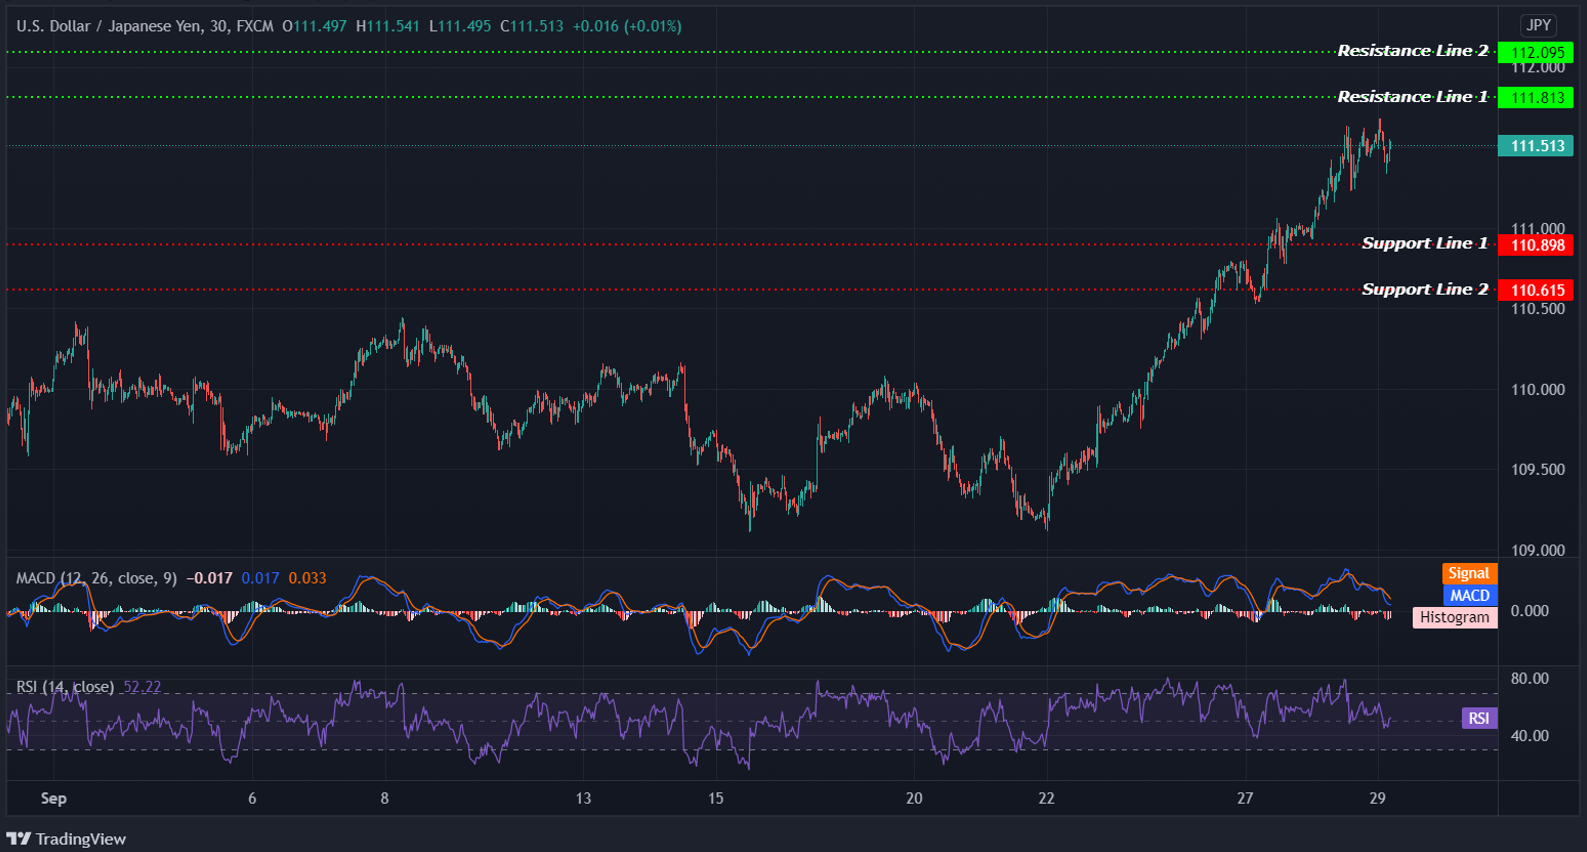This screenshot has width=1587, height=852.
Task: Click date 27 on the time axis
Action: 1245,798
